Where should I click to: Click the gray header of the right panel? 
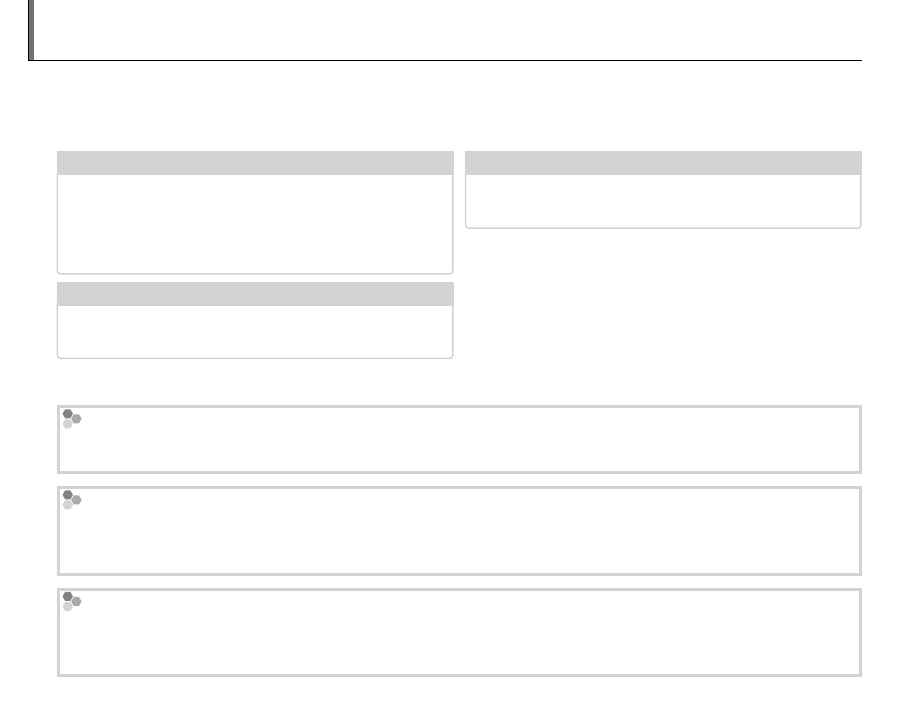tap(663, 163)
